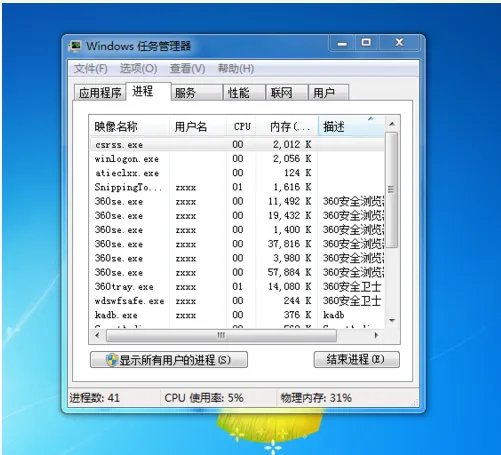Click the vertical scrollbar up arrow
Viewport: 501px width, 455px height.
coord(392,124)
